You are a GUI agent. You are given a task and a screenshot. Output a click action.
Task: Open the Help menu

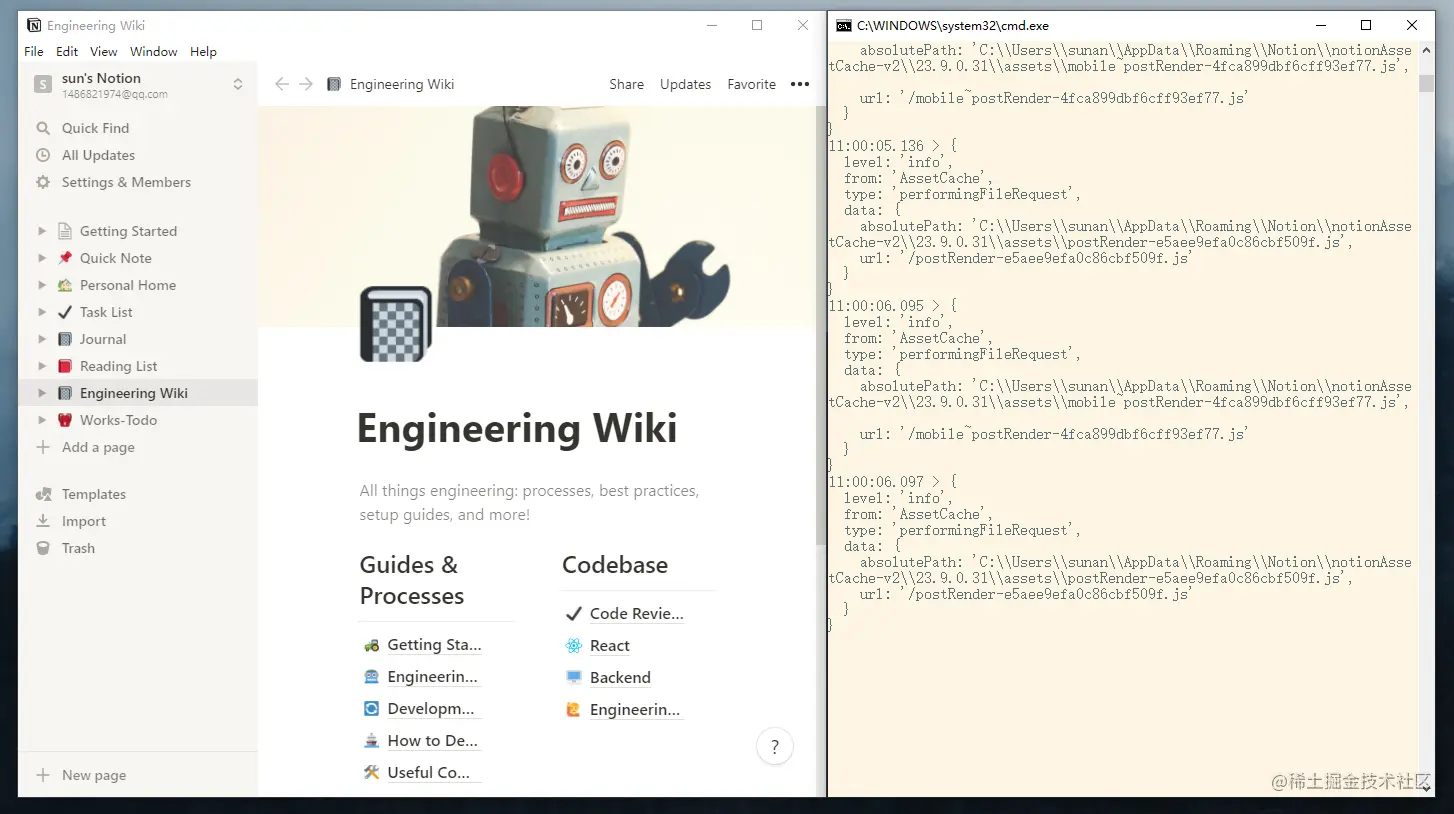(x=203, y=52)
